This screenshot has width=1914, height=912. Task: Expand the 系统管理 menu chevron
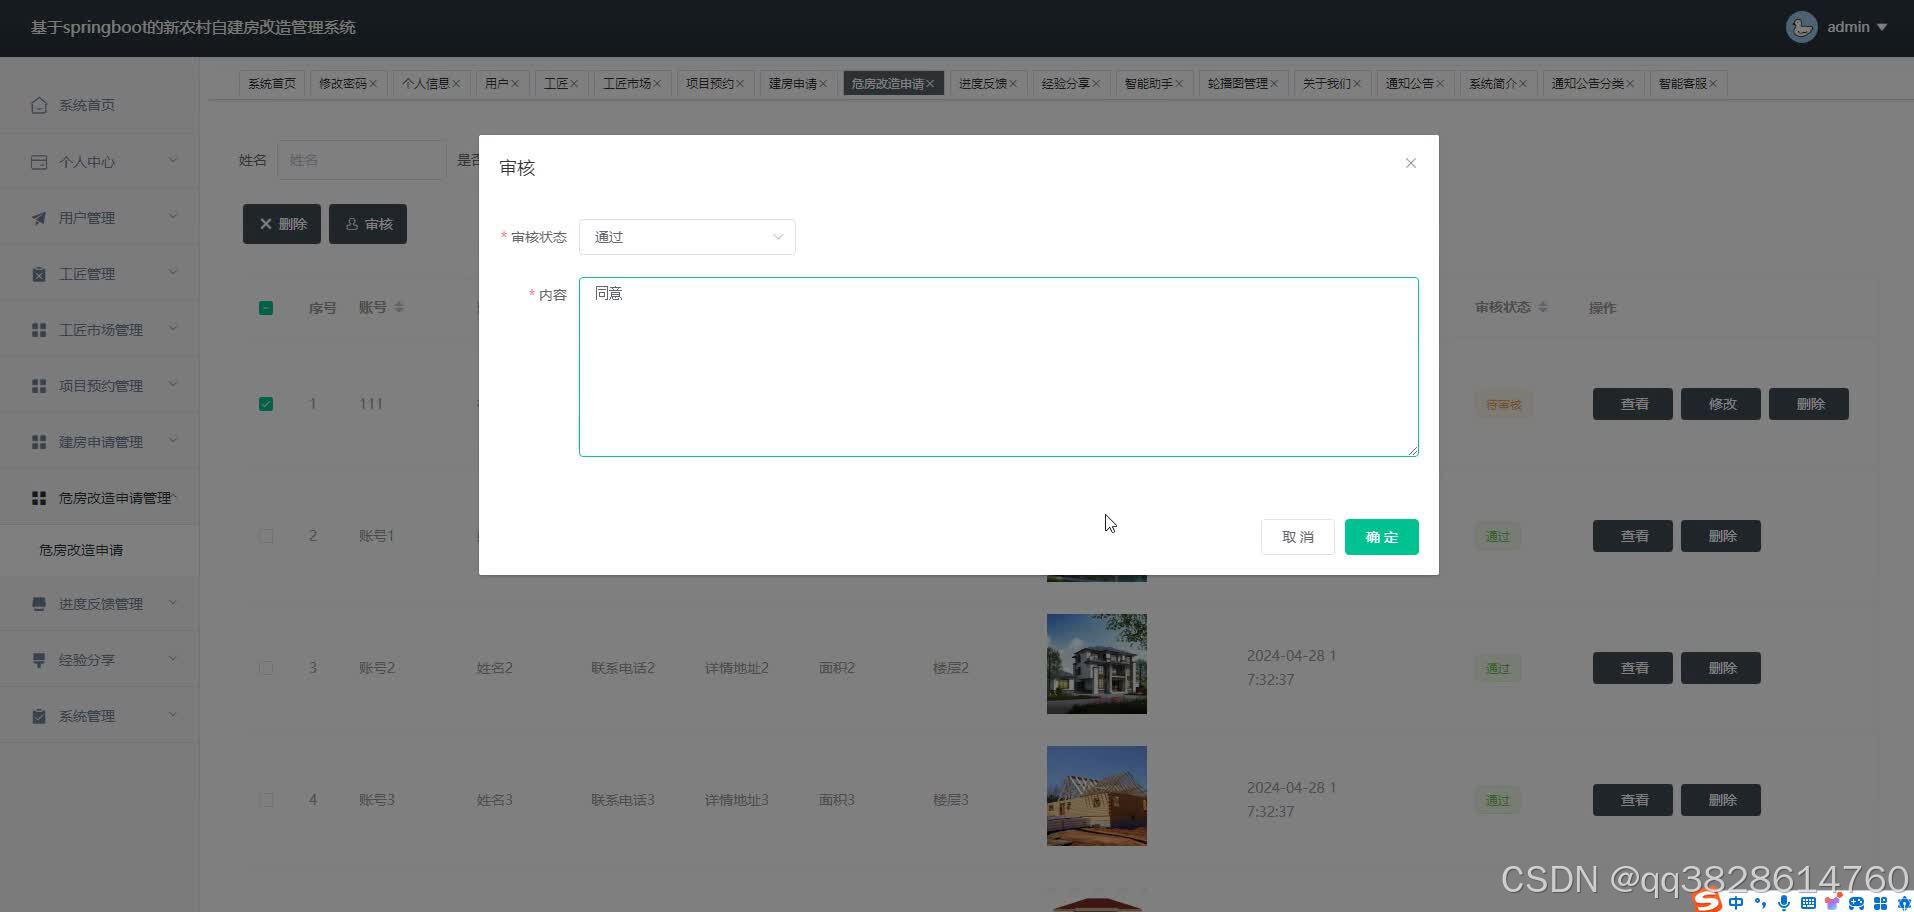[x=172, y=714]
